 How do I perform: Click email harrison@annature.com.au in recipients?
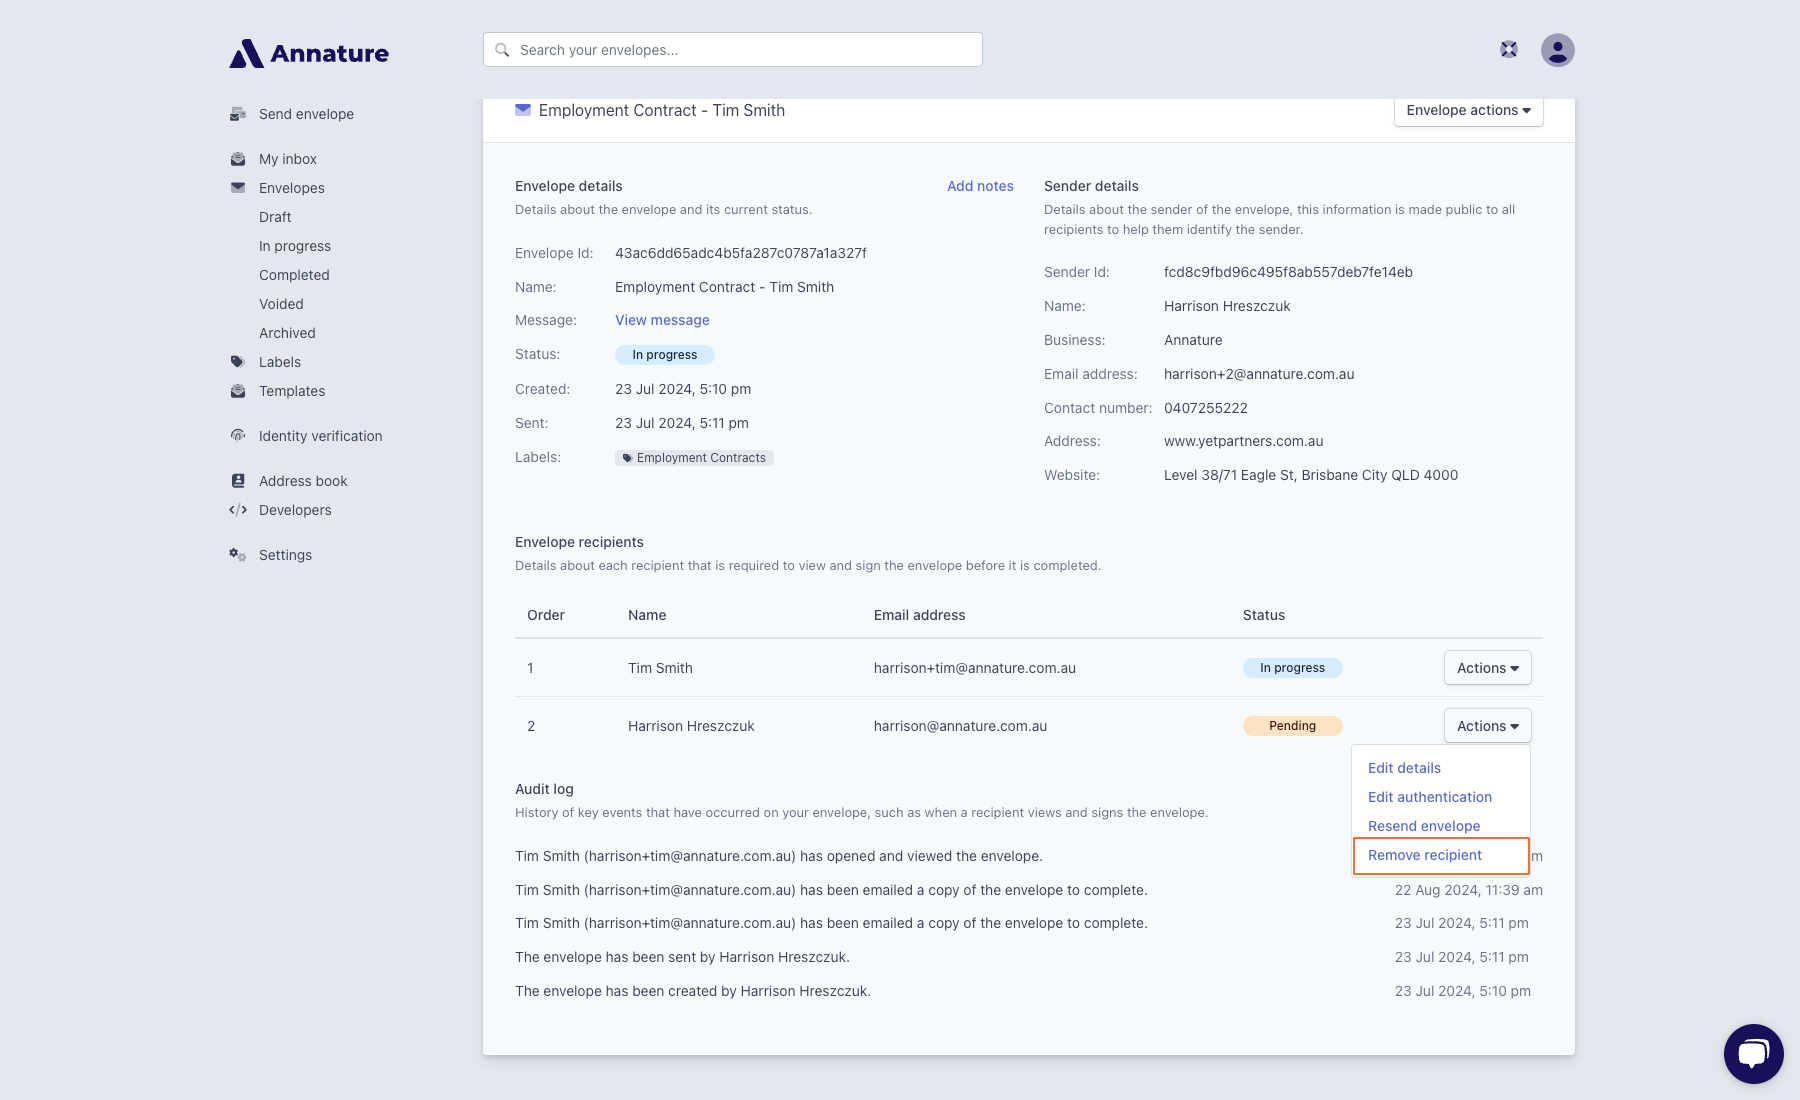[x=960, y=726]
